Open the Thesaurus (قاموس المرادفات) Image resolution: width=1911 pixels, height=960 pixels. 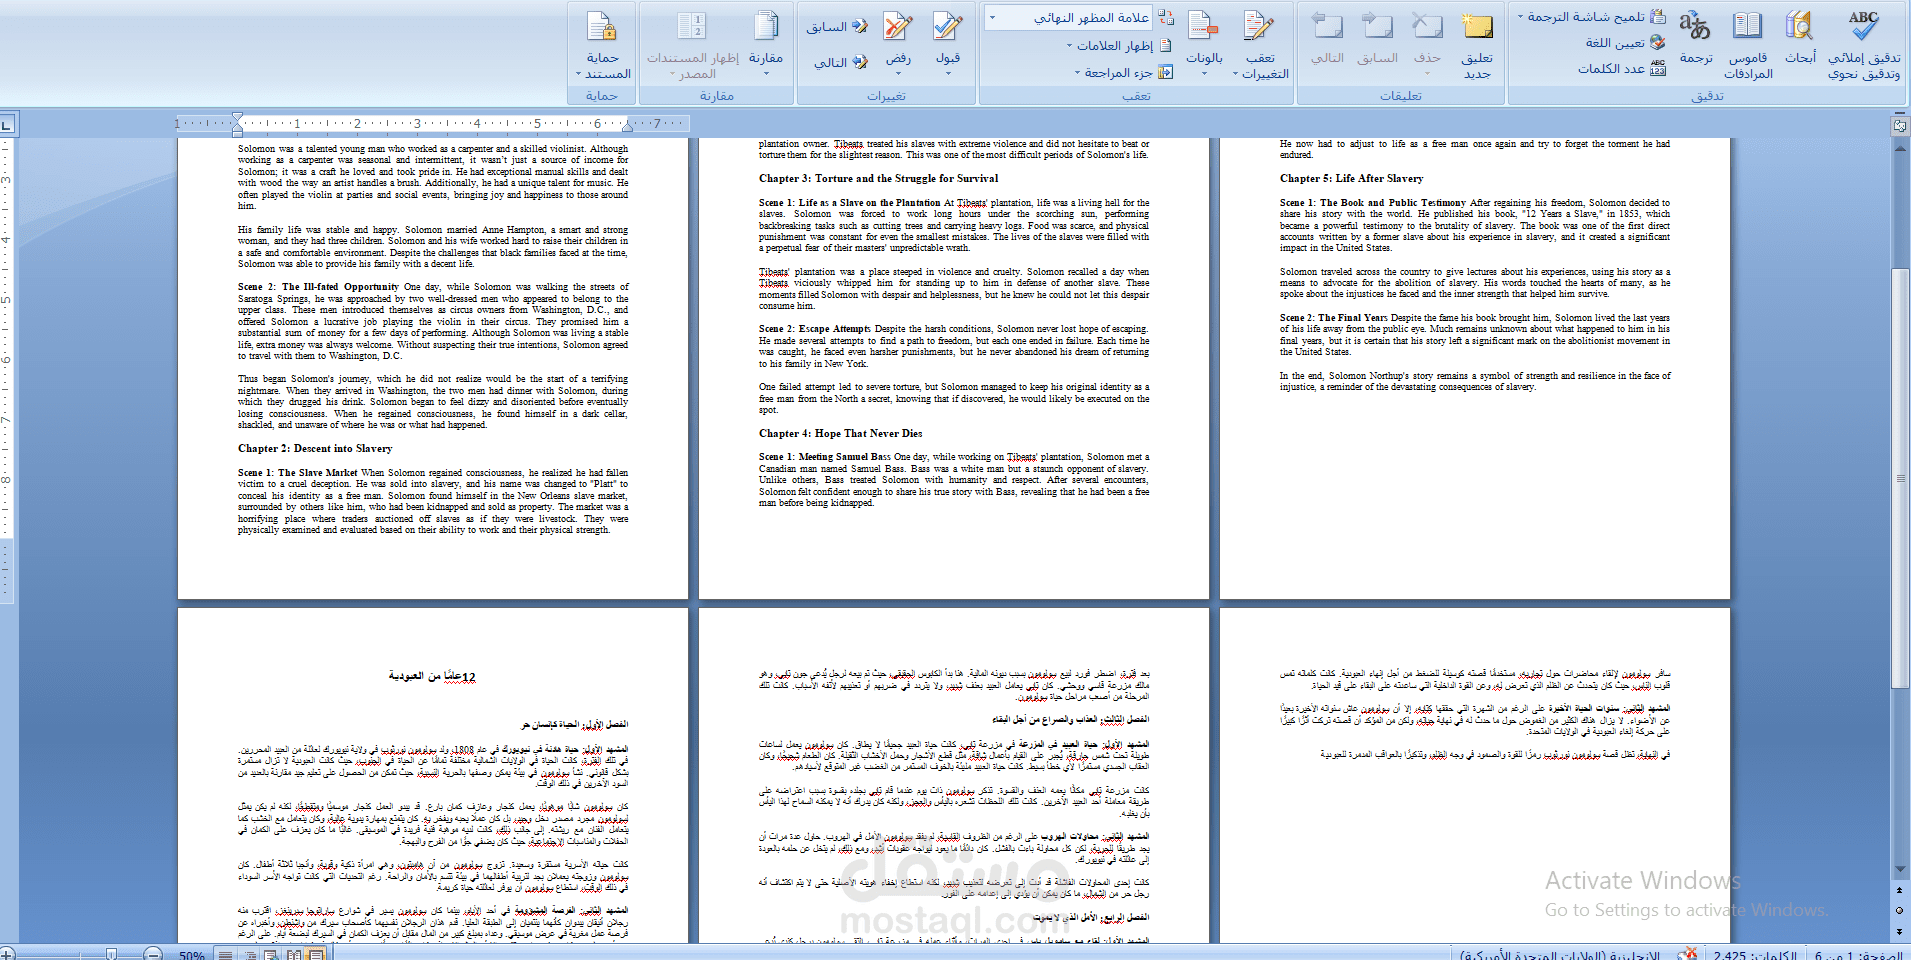pyautogui.click(x=1748, y=44)
